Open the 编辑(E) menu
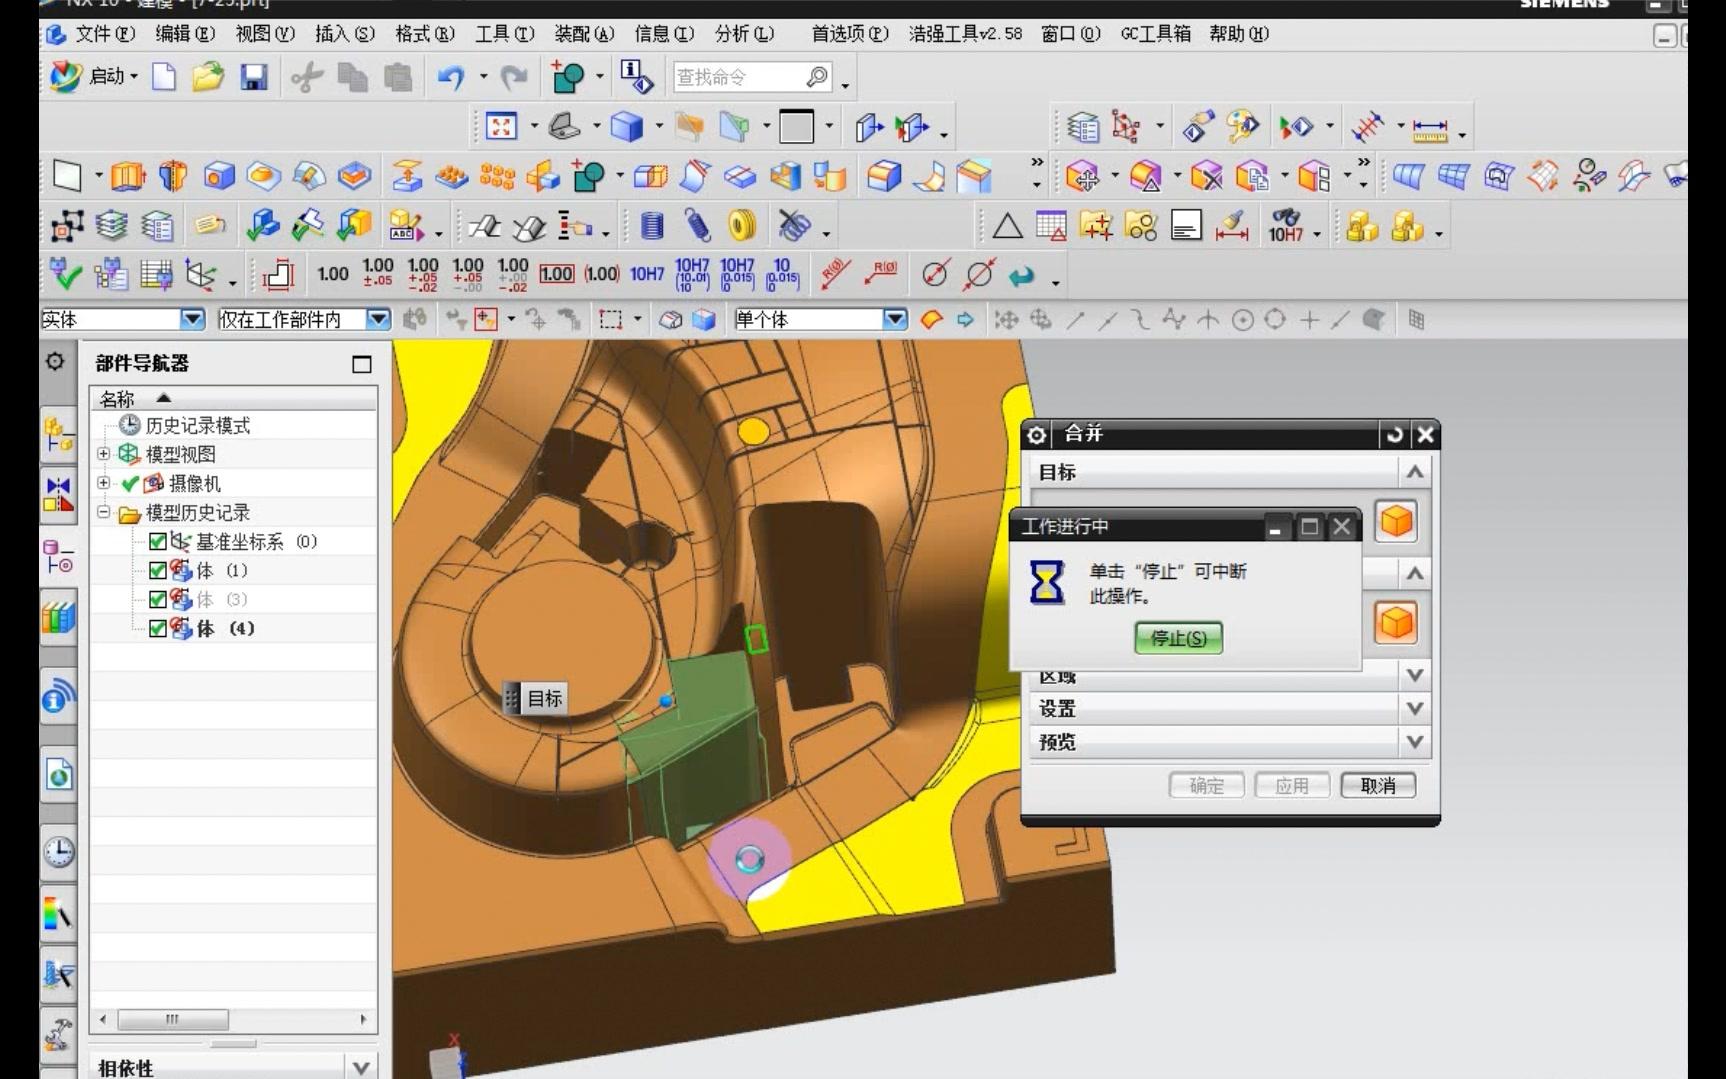This screenshot has width=1726, height=1079. point(185,34)
